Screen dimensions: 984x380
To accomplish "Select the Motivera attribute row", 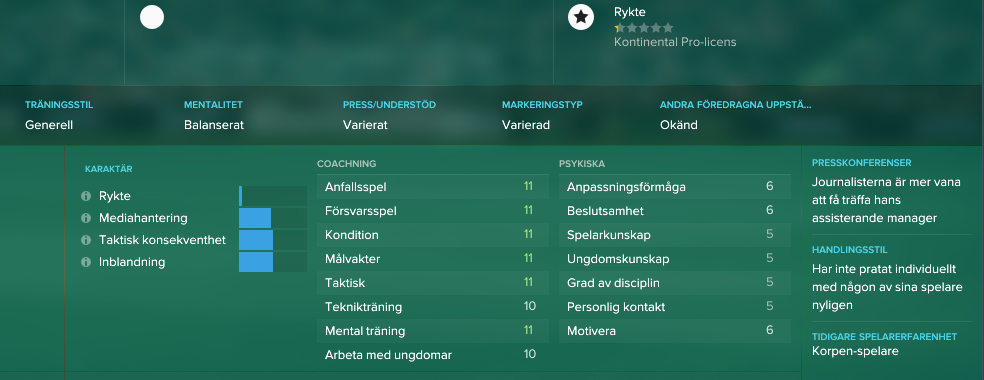I will tap(675, 330).
